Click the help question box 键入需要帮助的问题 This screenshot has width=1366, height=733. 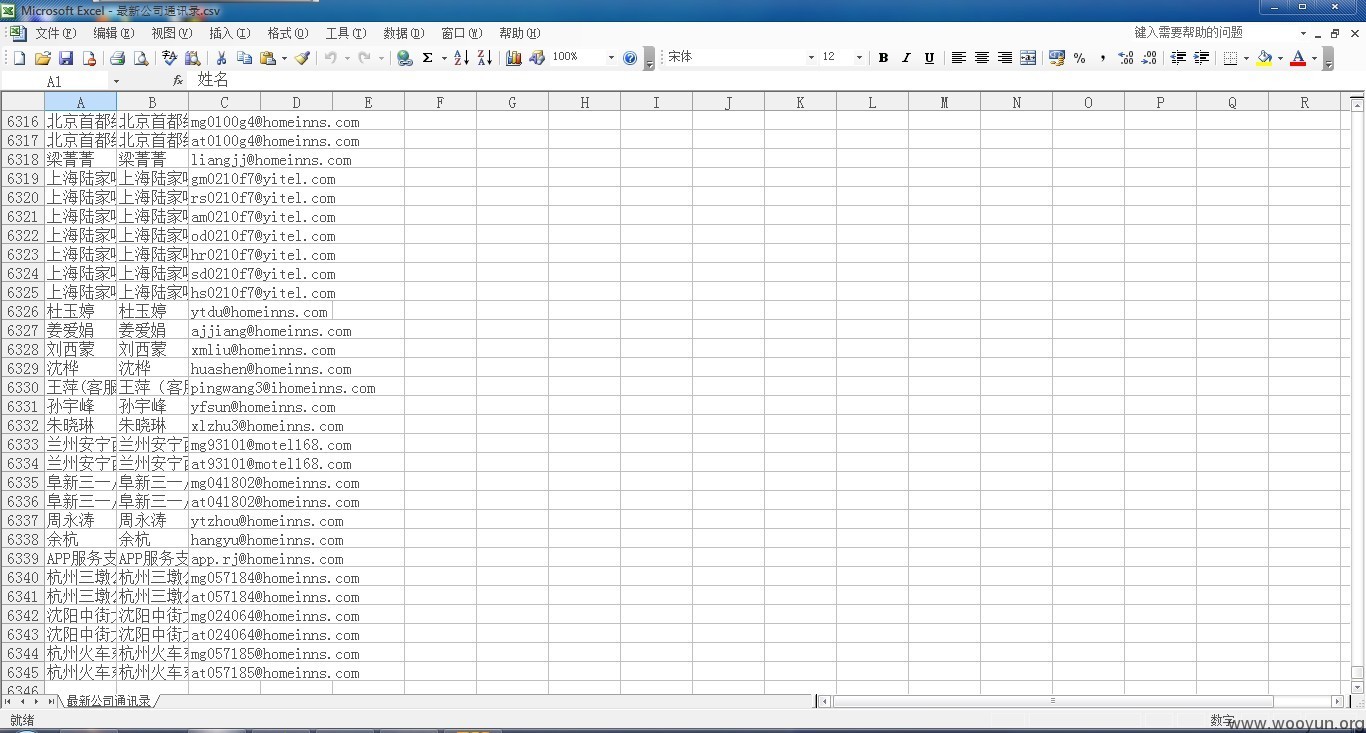pos(1213,33)
